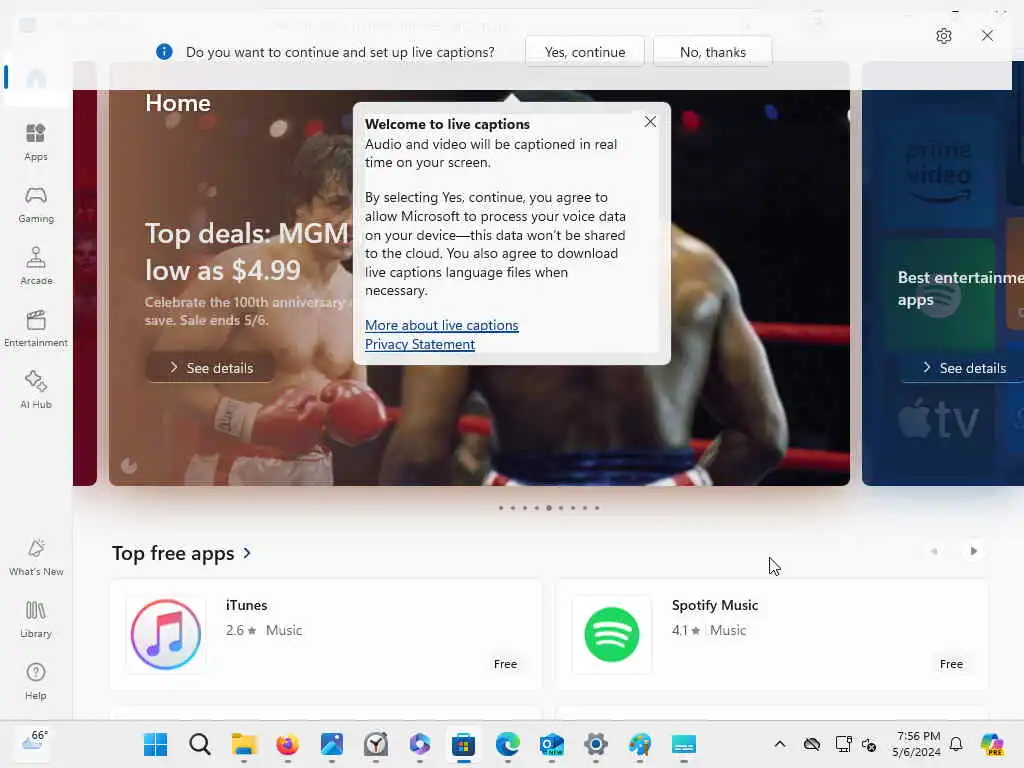This screenshot has width=1024, height=768.
Task: Launch Firefox from taskbar
Action: point(287,744)
